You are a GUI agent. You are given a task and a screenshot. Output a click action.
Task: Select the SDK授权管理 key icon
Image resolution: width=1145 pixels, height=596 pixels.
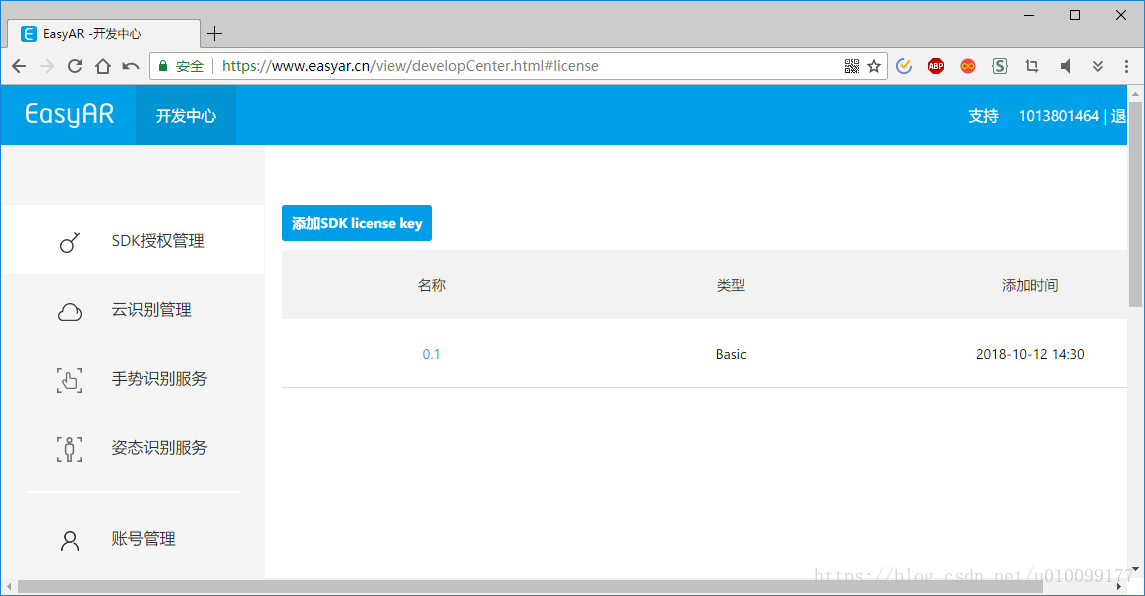click(x=69, y=241)
